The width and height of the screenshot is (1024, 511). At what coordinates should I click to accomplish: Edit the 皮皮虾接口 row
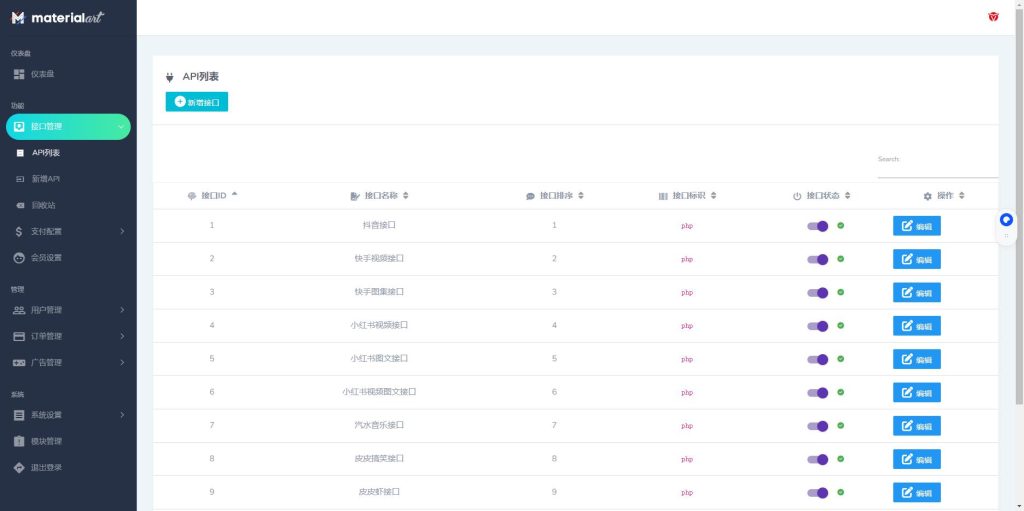coord(917,493)
